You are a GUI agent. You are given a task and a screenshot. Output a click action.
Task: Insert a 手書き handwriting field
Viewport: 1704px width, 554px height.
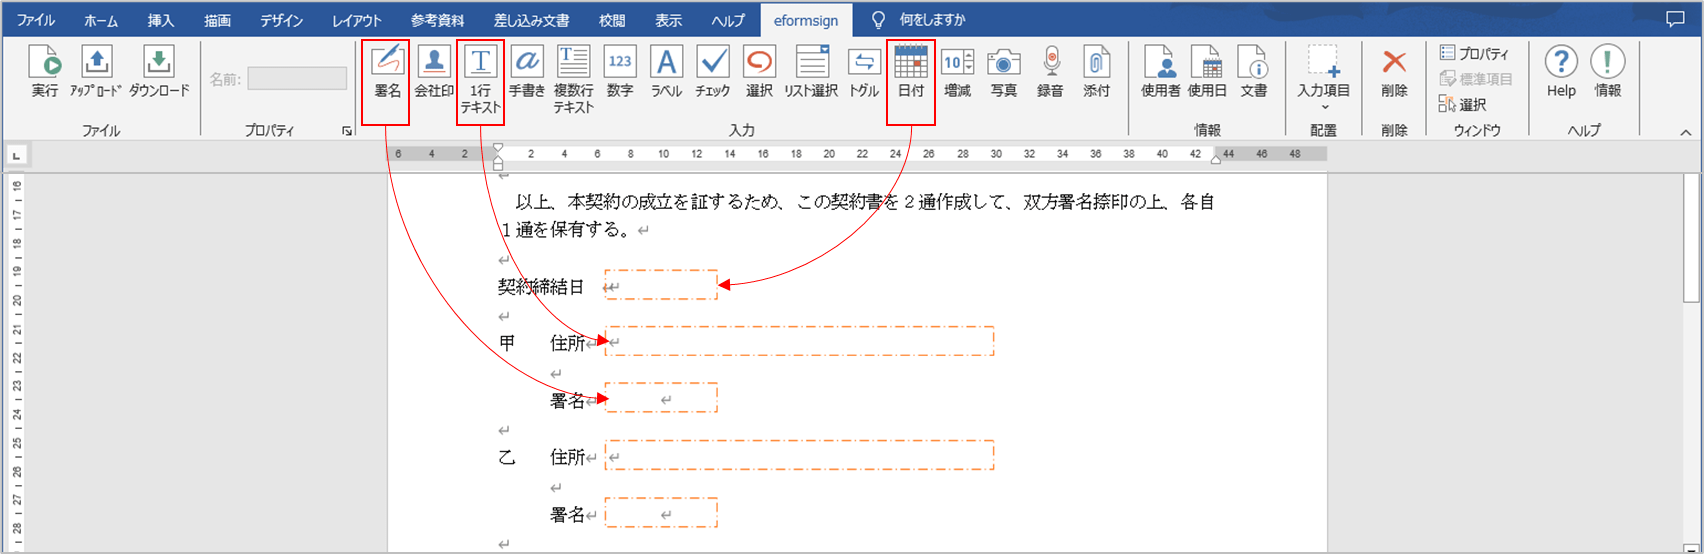[x=527, y=71]
